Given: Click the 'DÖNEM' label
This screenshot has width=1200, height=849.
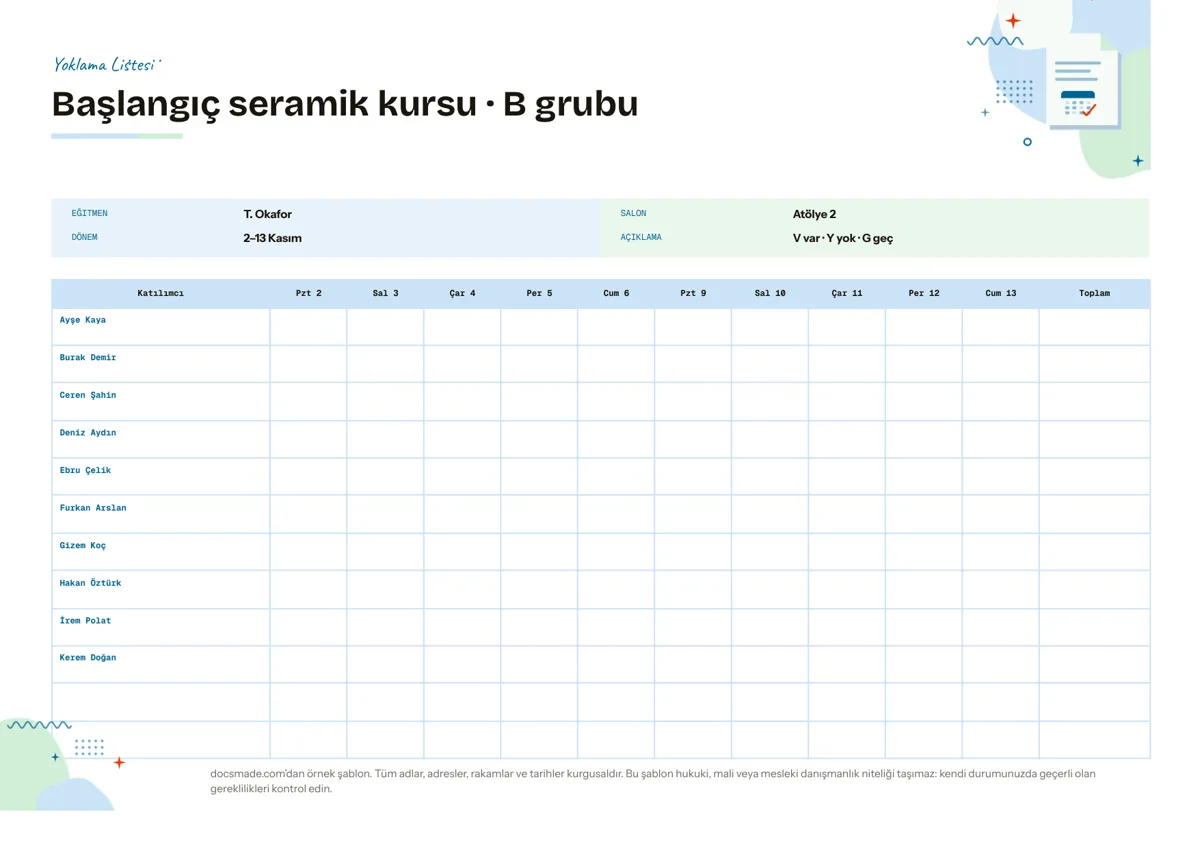Looking at the screenshot, I should pyautogui.click(x=84, y=238).
